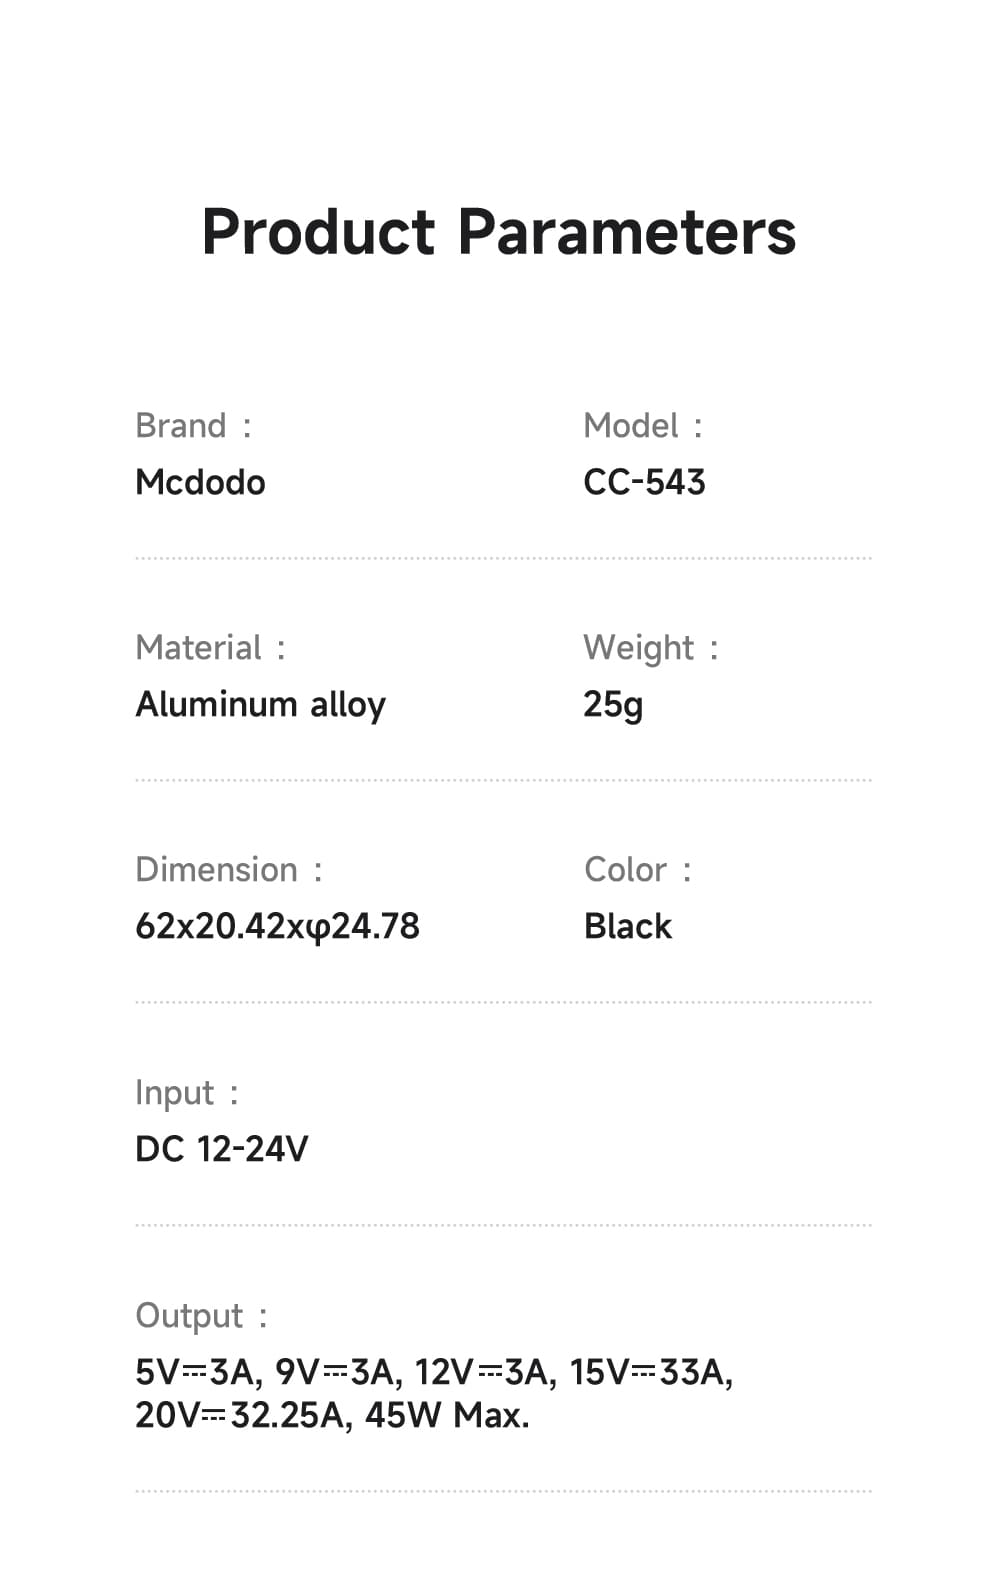Select the CC-543 model number
The image size is (1000, 1593).
(644, 483)
